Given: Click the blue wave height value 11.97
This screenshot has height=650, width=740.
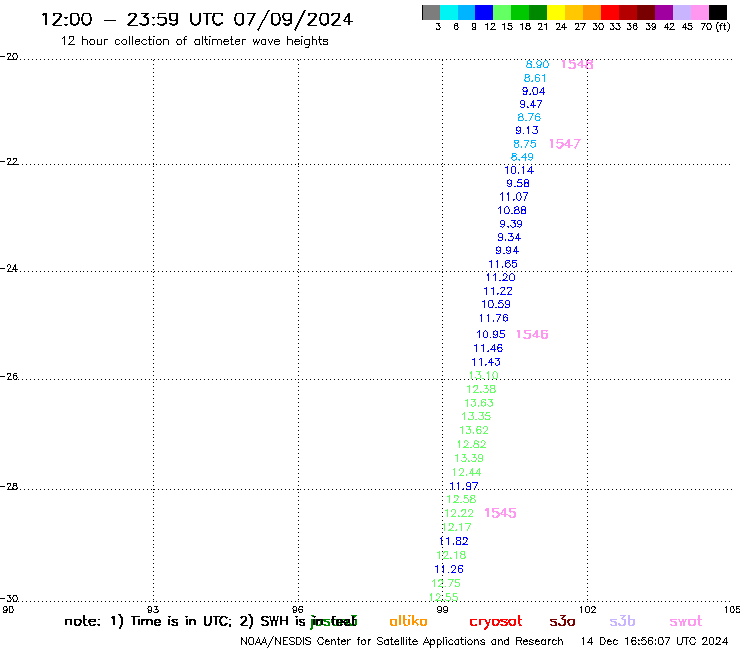Looking at the screenshot, I should [463, 486].
